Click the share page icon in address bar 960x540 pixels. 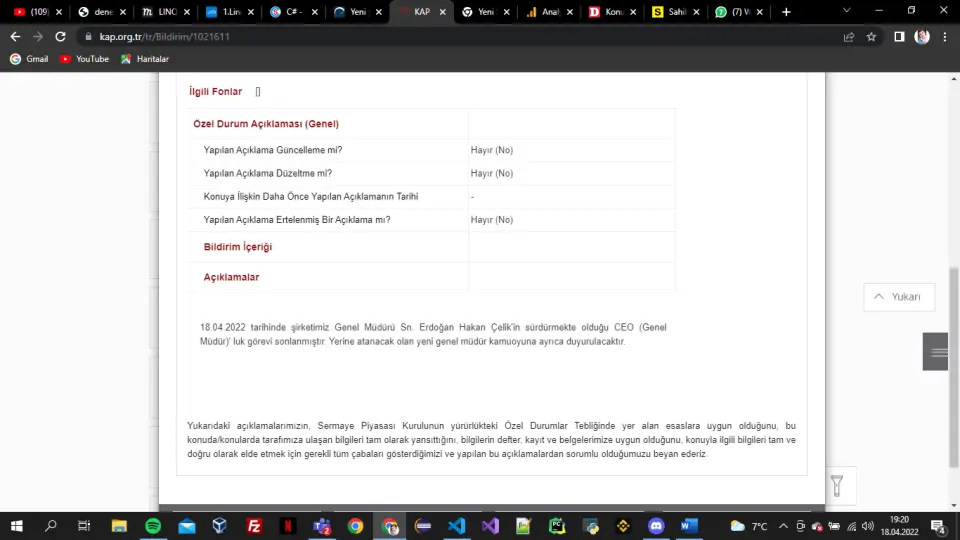click(849, 36)
